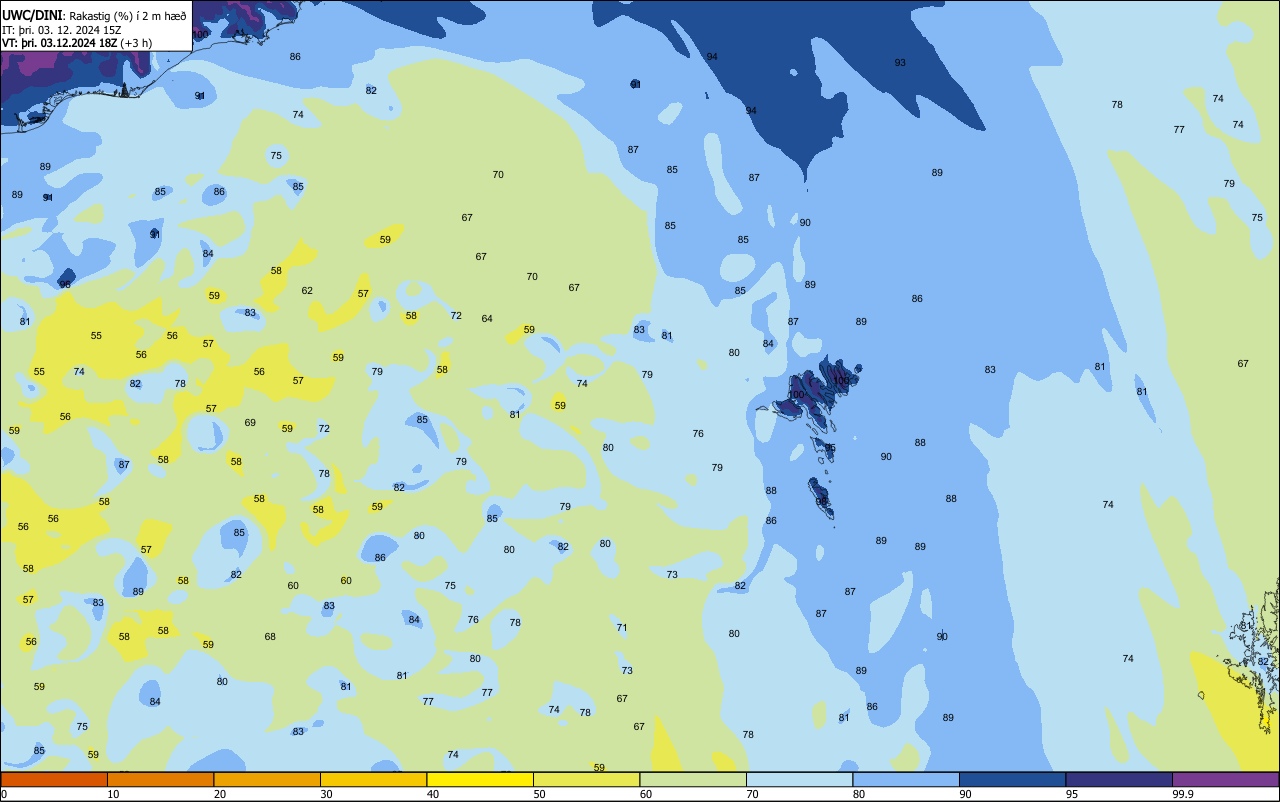Click the 'IT: þri. 03. 12. 2024 15Z' line
Screen dimensions: 1280x802
62,30
